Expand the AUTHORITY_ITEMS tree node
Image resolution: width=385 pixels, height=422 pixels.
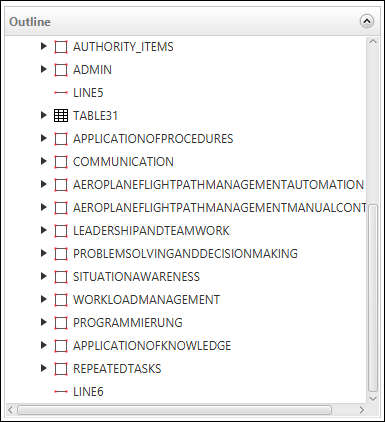point(43,46)
